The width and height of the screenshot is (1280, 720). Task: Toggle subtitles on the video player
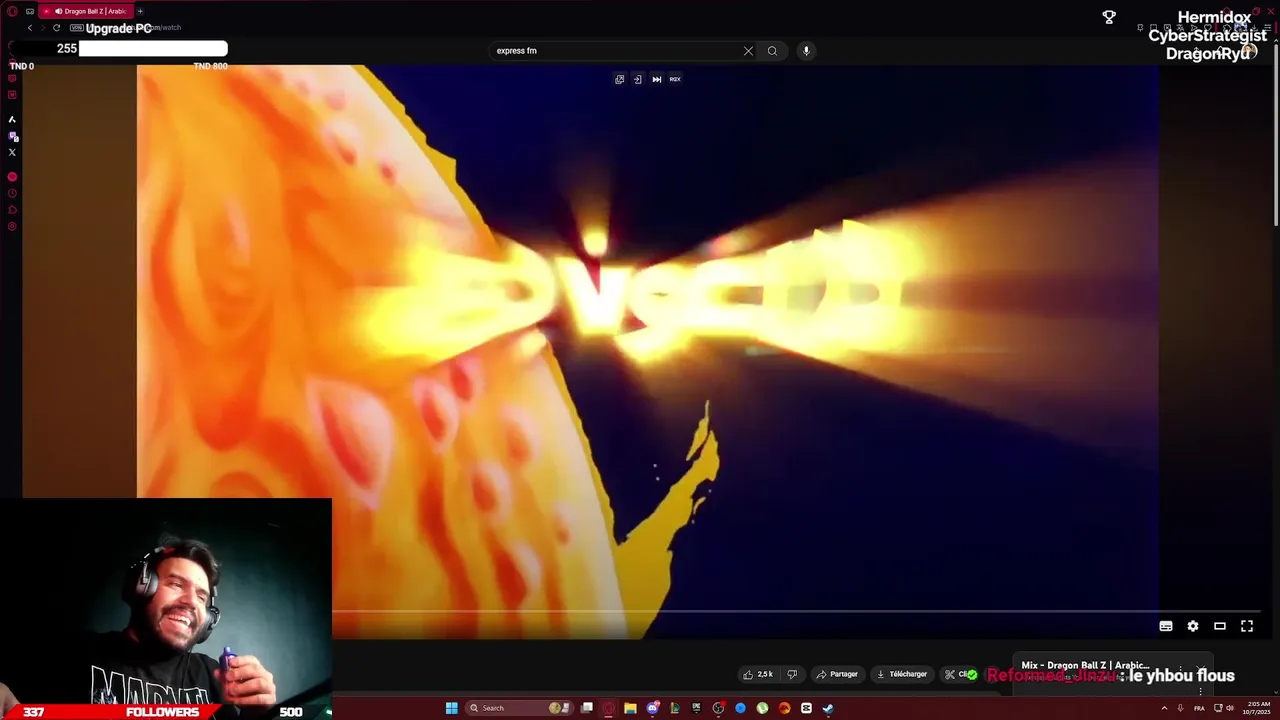tap(1166, 626)
